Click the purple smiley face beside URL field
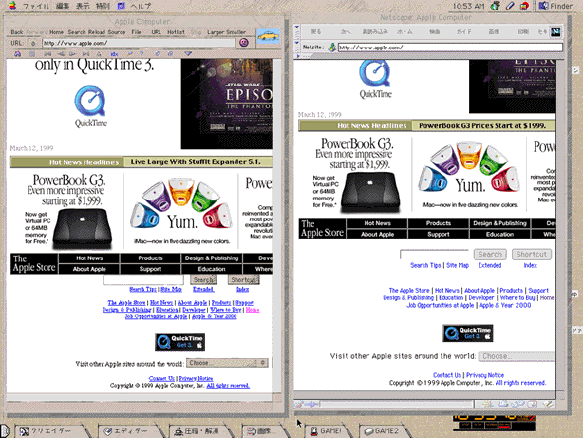This screenshot has height=438, width=583. (244, 43)
